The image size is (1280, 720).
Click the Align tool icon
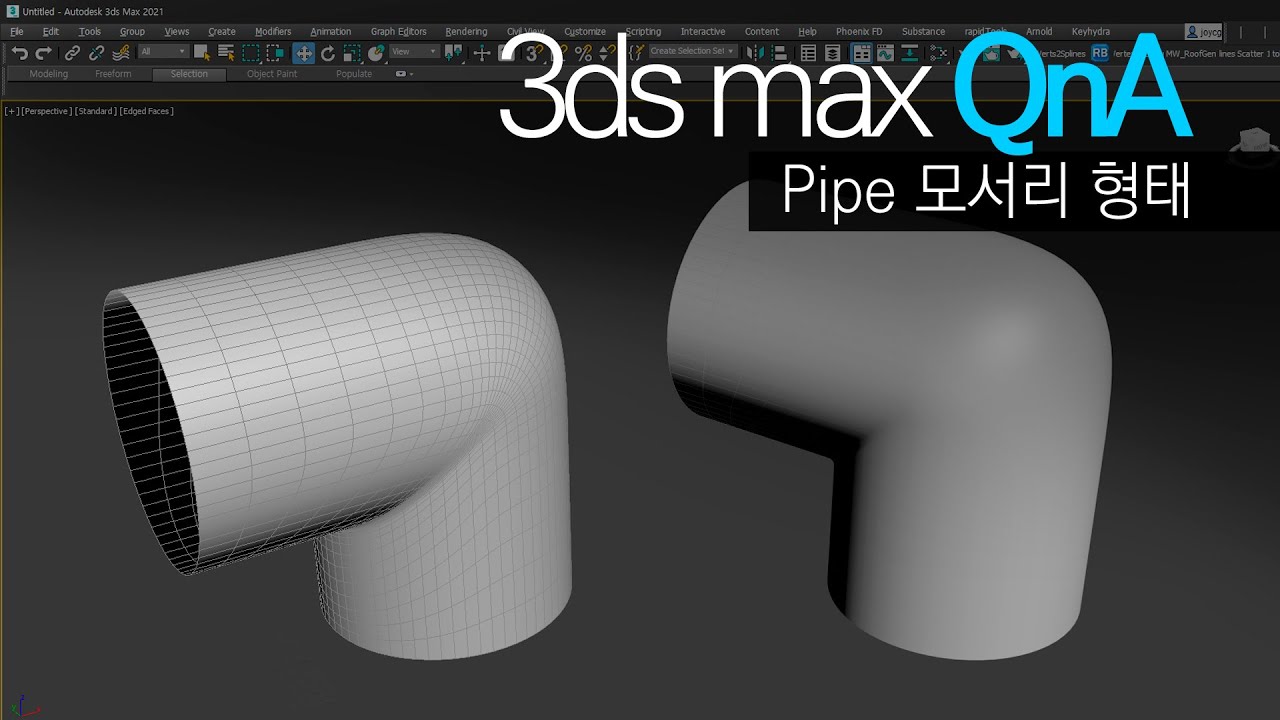[x=780, y=53]
